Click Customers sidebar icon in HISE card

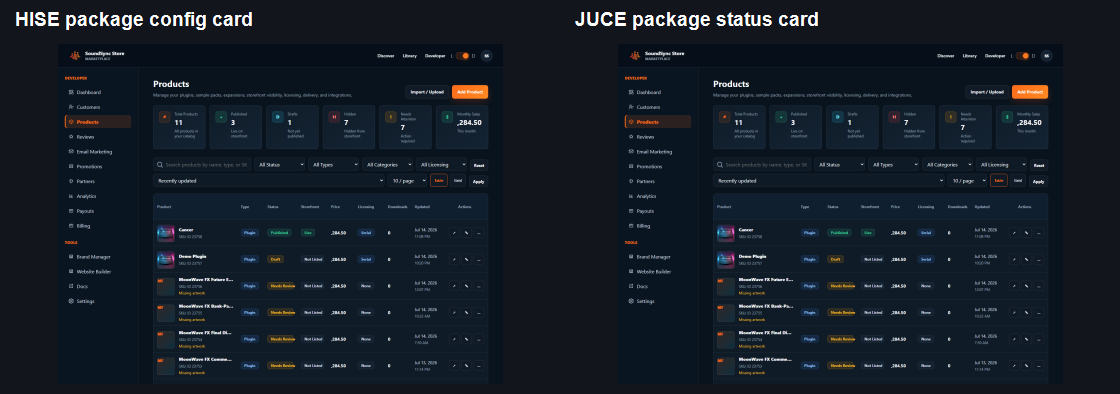coord(71,107)
